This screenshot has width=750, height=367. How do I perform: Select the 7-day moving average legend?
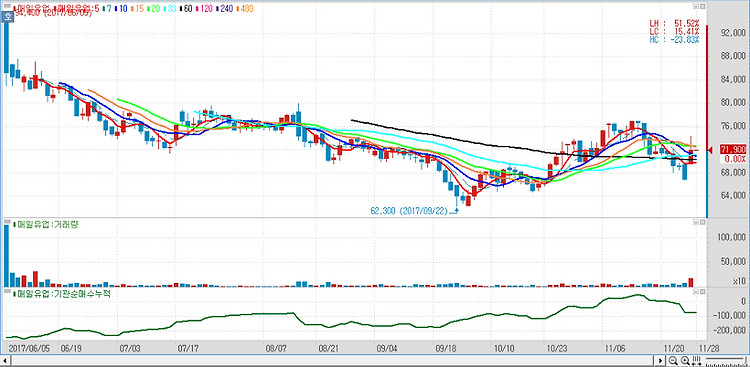107,9
